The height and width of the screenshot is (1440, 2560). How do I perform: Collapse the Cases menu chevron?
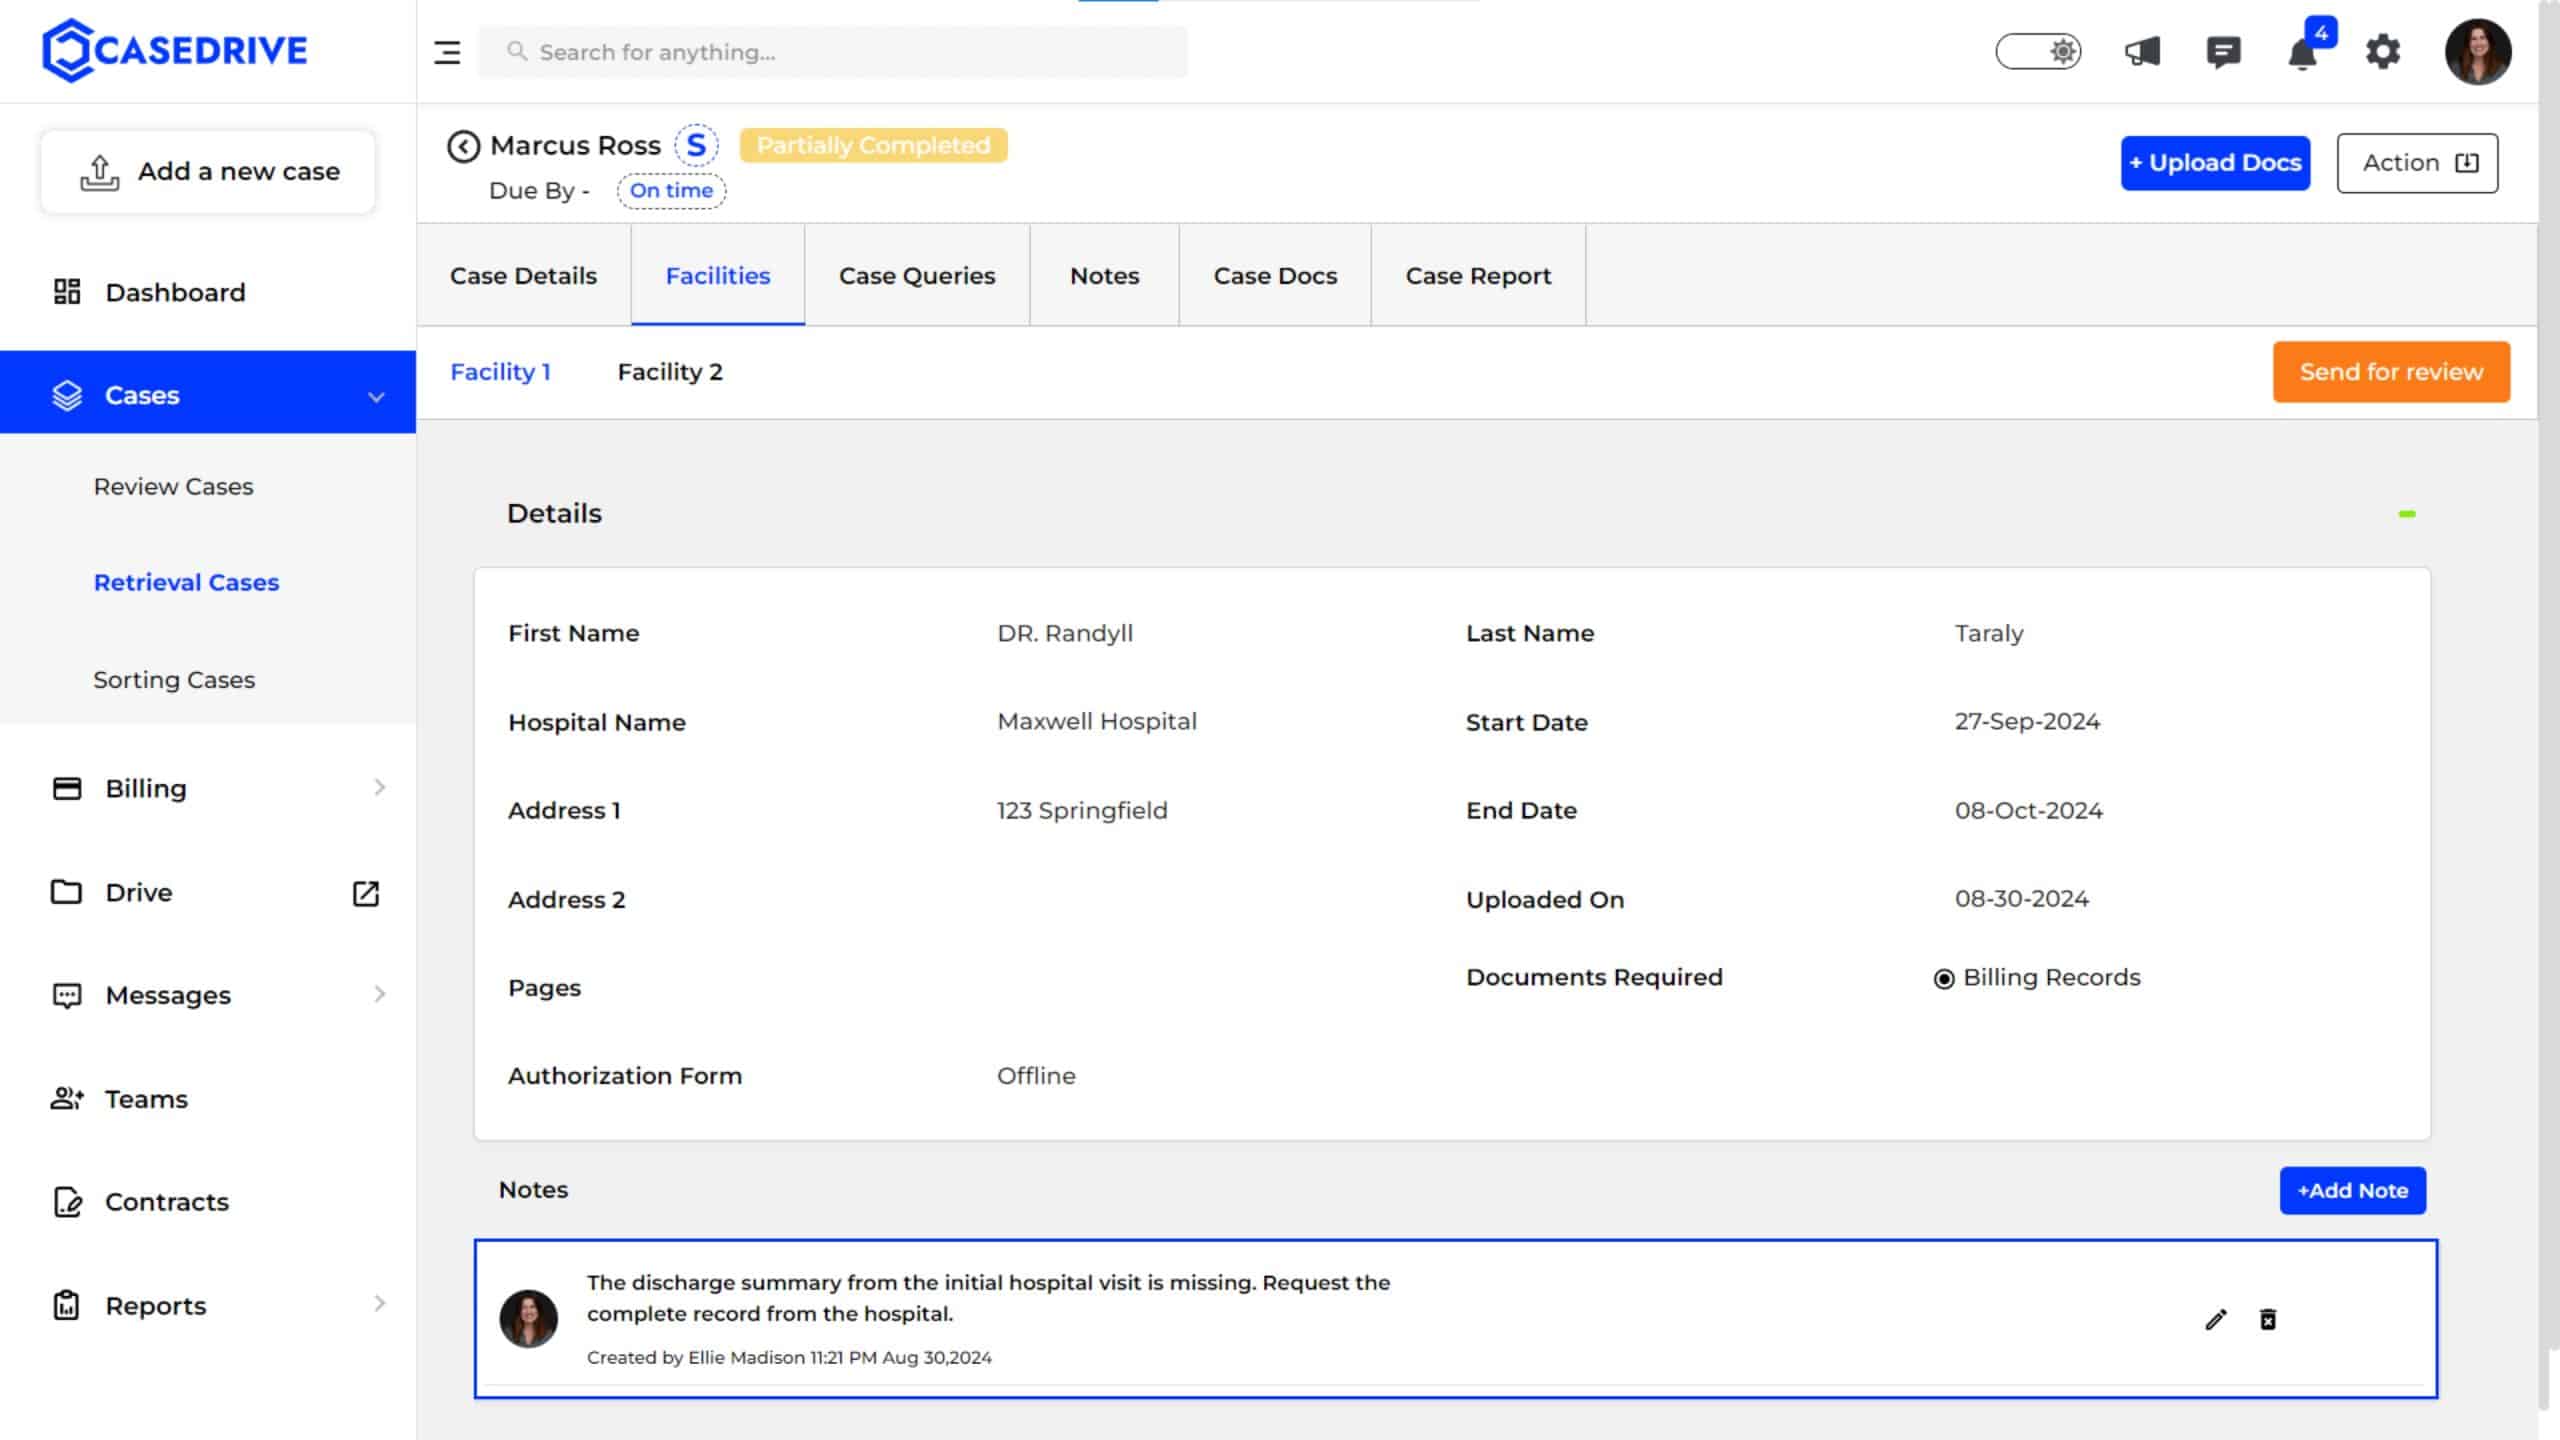point(376,397)
